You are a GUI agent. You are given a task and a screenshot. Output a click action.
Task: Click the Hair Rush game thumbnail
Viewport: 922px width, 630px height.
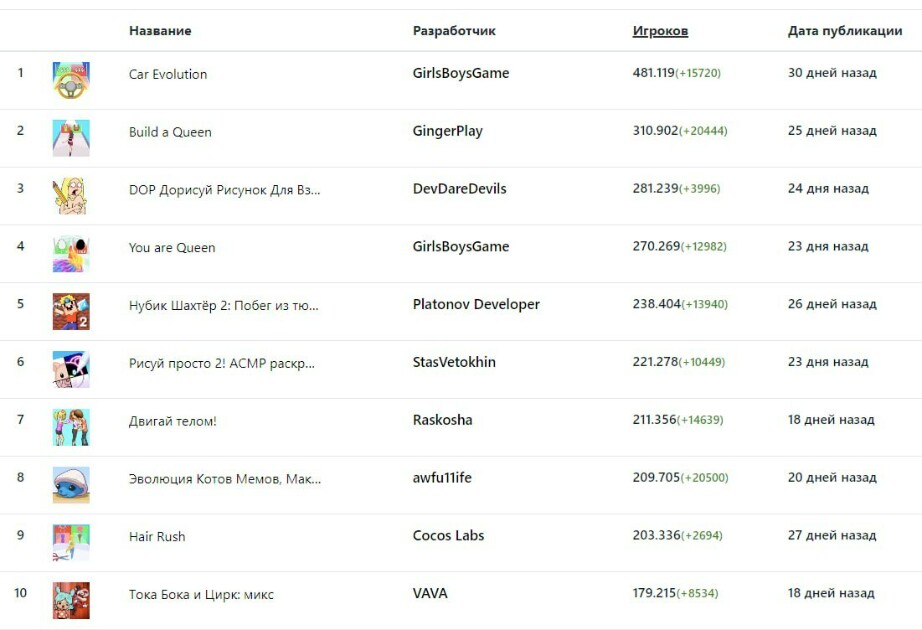[x=71, y=543]
